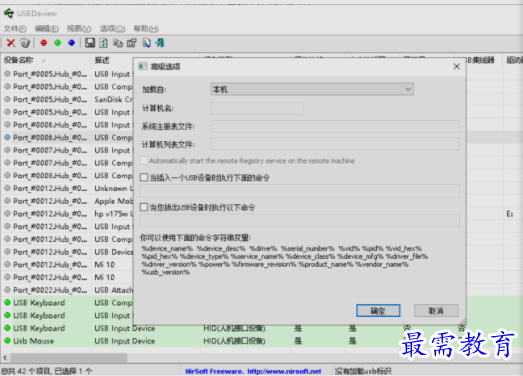Click the E: drive letter cell
The height and width of the screenshot is (376, 523).
coord(510,214)
